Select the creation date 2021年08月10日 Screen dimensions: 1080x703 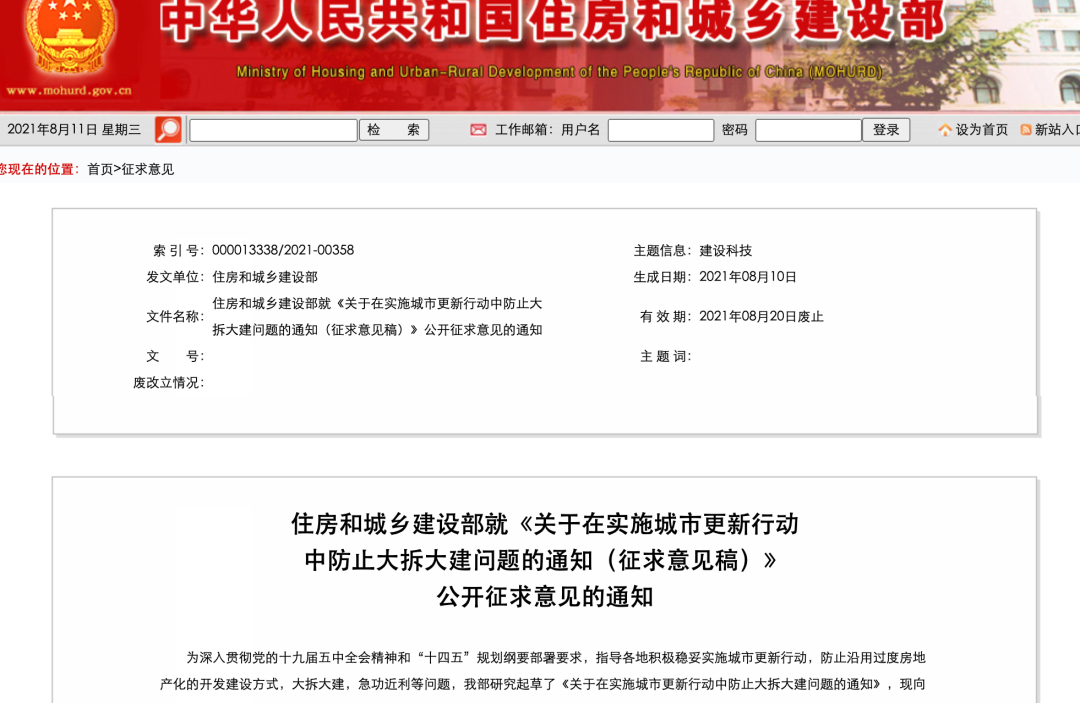747,277
